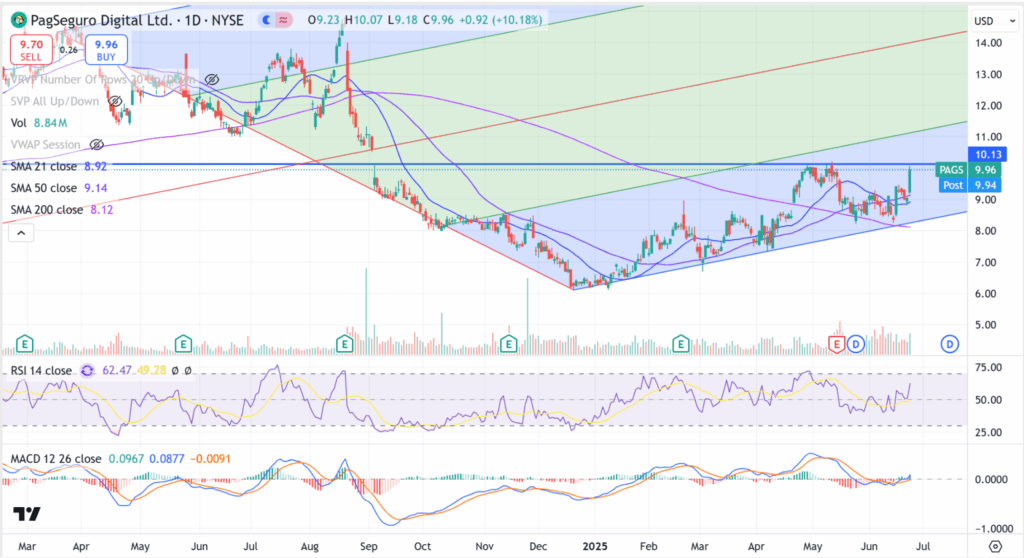This screenshot has width=1024, height=558.
Task: Select the RSI 14 close legend
Action: pyautogui.click(x=41, y=370)
